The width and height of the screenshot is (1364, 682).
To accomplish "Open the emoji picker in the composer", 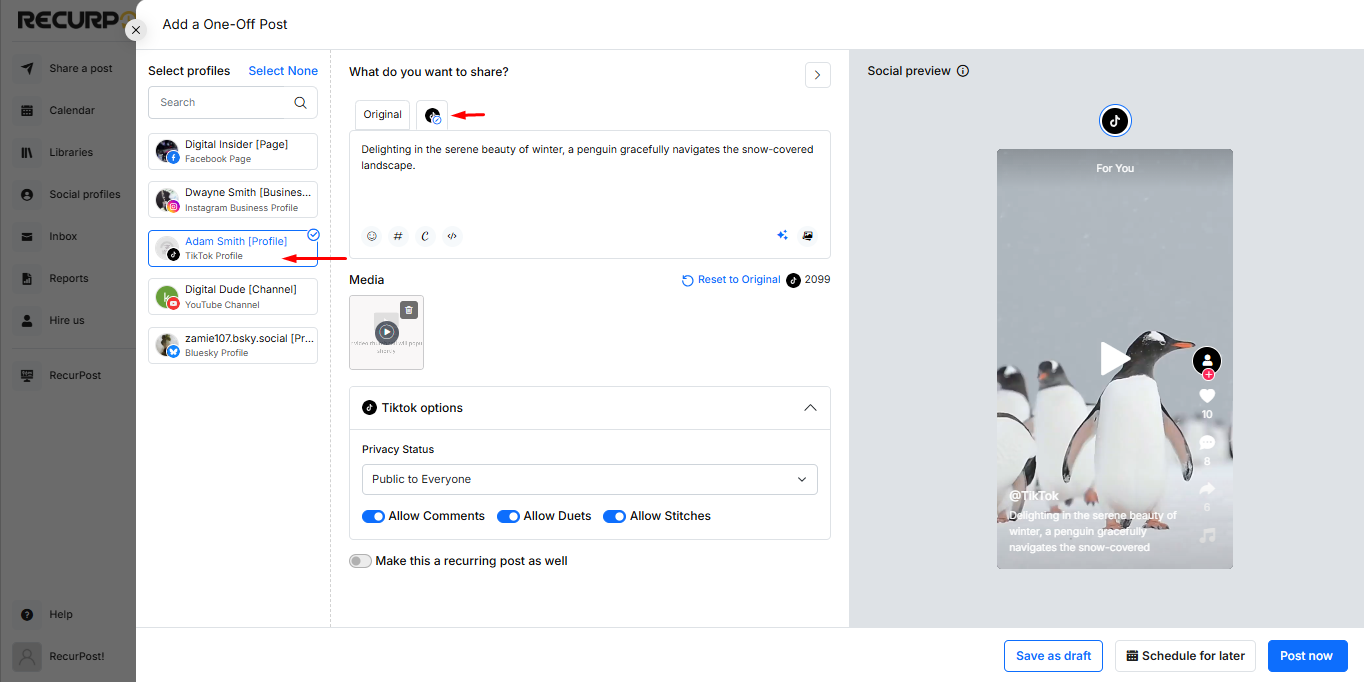I will click(x=371, y=235).
